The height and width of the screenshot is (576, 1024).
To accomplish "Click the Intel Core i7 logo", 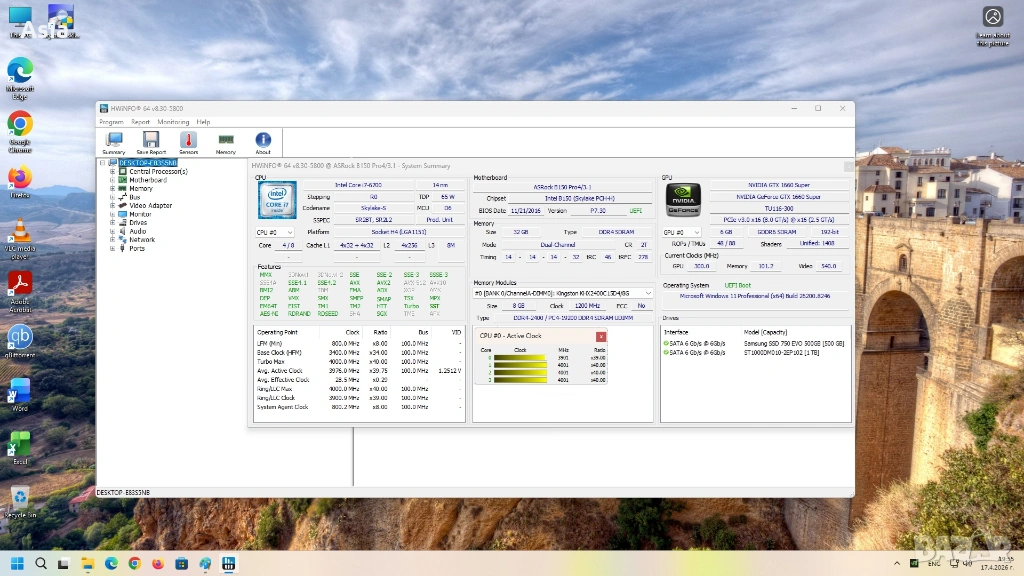I will [x=277, y=200].
